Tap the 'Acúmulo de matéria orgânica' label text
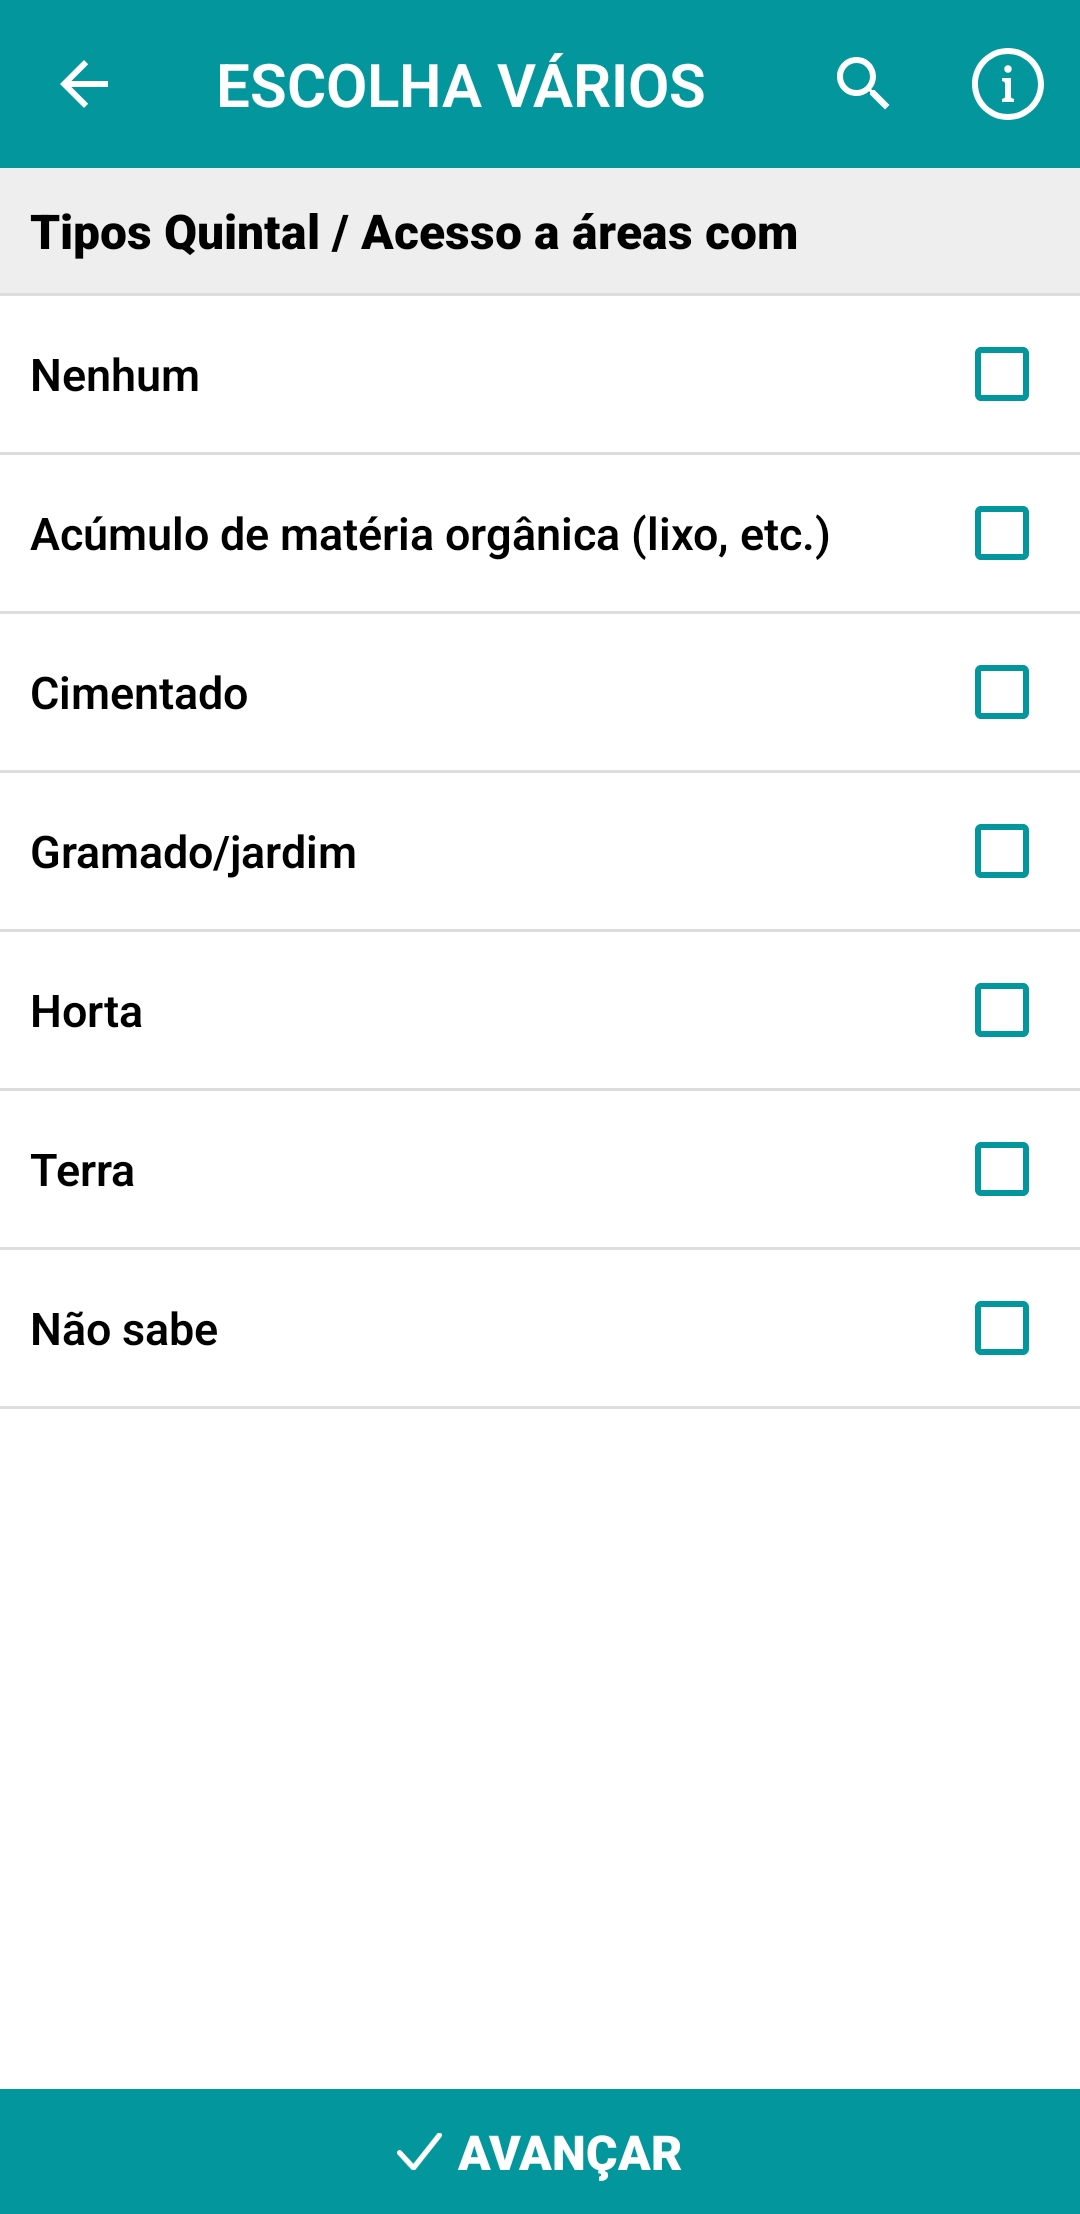Viewport: 1080px width, 2214px height. [x=430, y=535]
